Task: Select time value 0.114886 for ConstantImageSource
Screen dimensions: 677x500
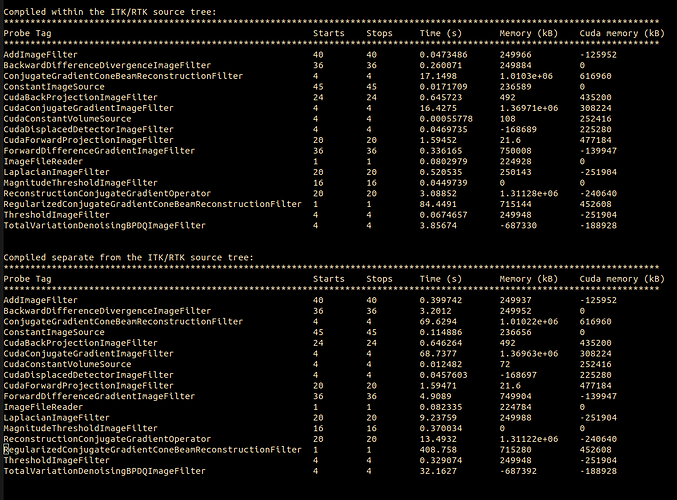Action: tap(441, 332)
